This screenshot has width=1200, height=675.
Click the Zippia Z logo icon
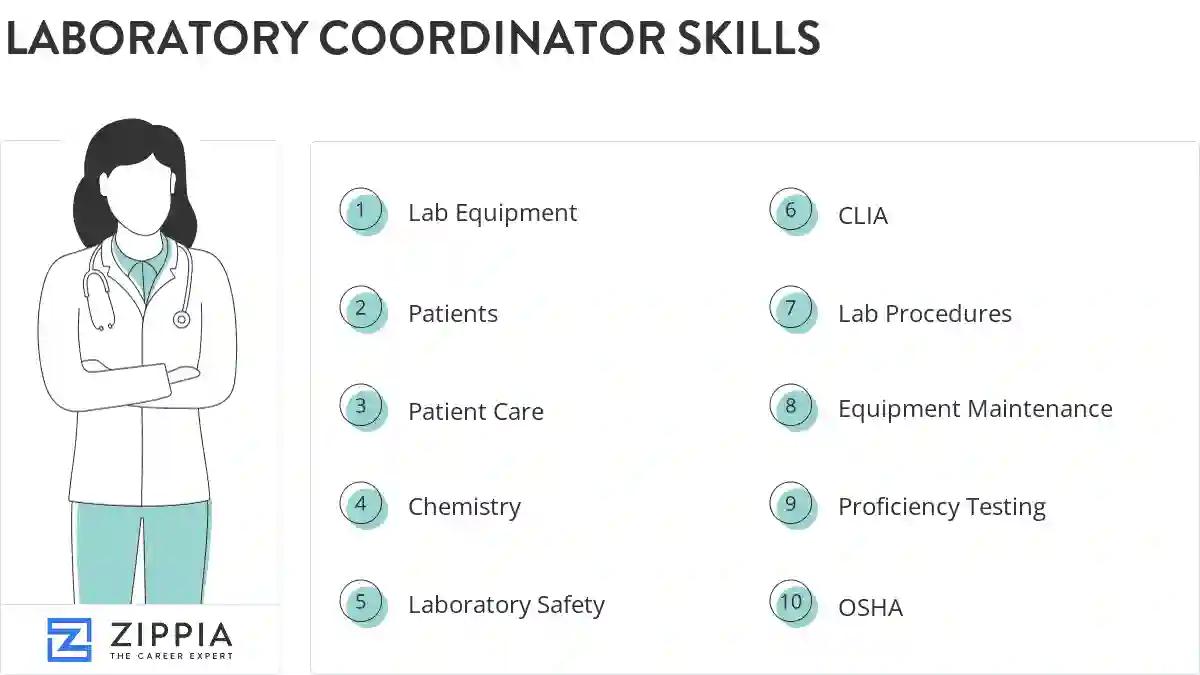(x=69, y=639)
